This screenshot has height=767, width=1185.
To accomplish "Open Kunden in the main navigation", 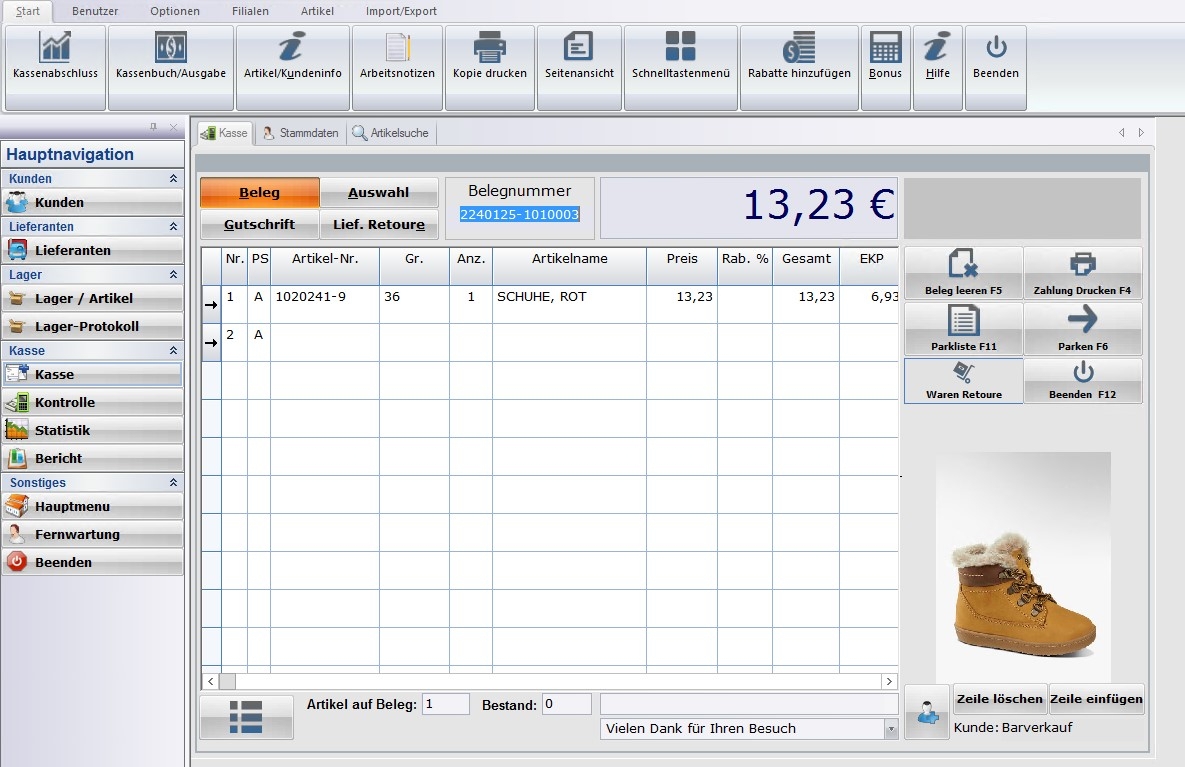I will [92, 203].
